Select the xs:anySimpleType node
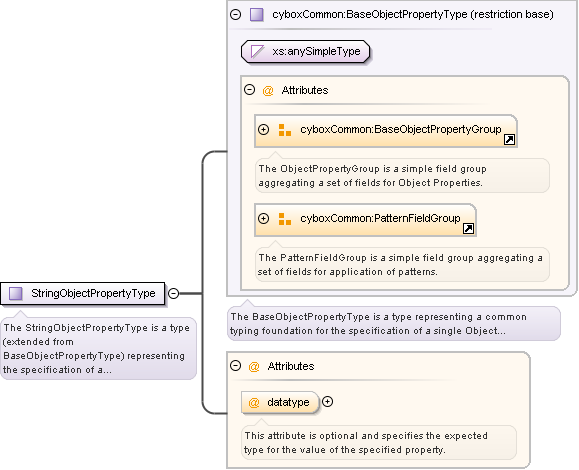 pos(305,51)
